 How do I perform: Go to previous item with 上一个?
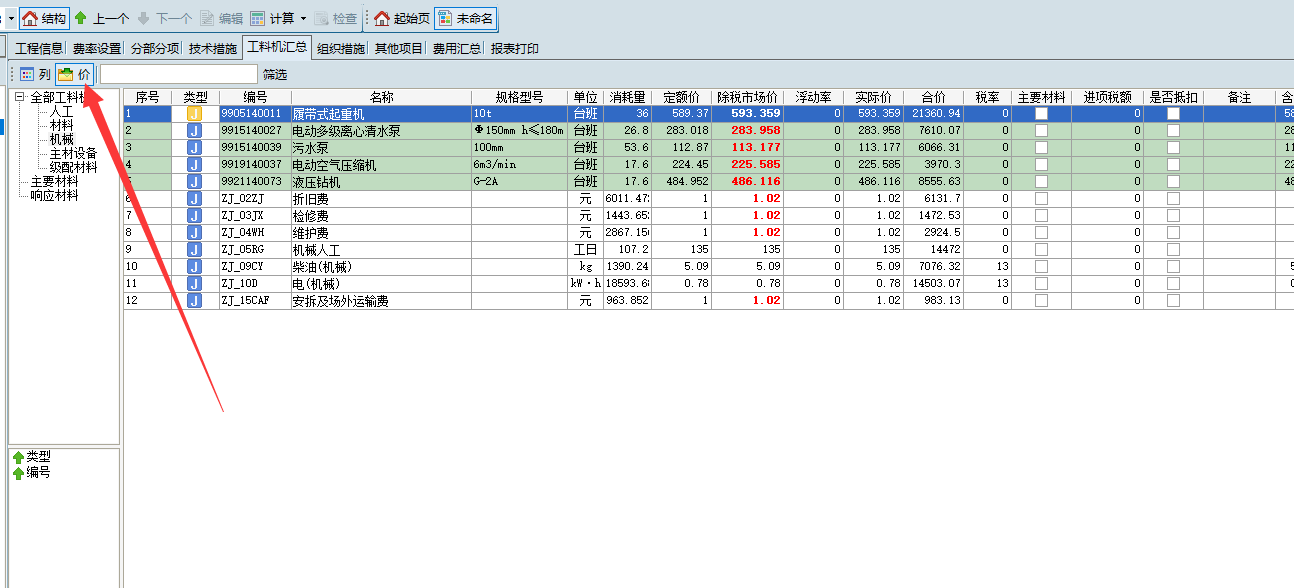click(x=101, y=18)
